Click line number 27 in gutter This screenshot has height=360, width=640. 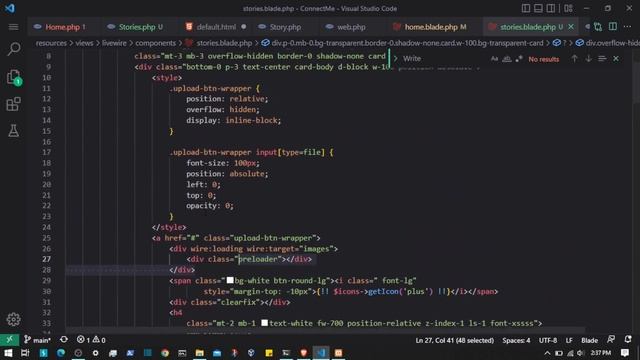pyautogui.click(x=47, y=259)
